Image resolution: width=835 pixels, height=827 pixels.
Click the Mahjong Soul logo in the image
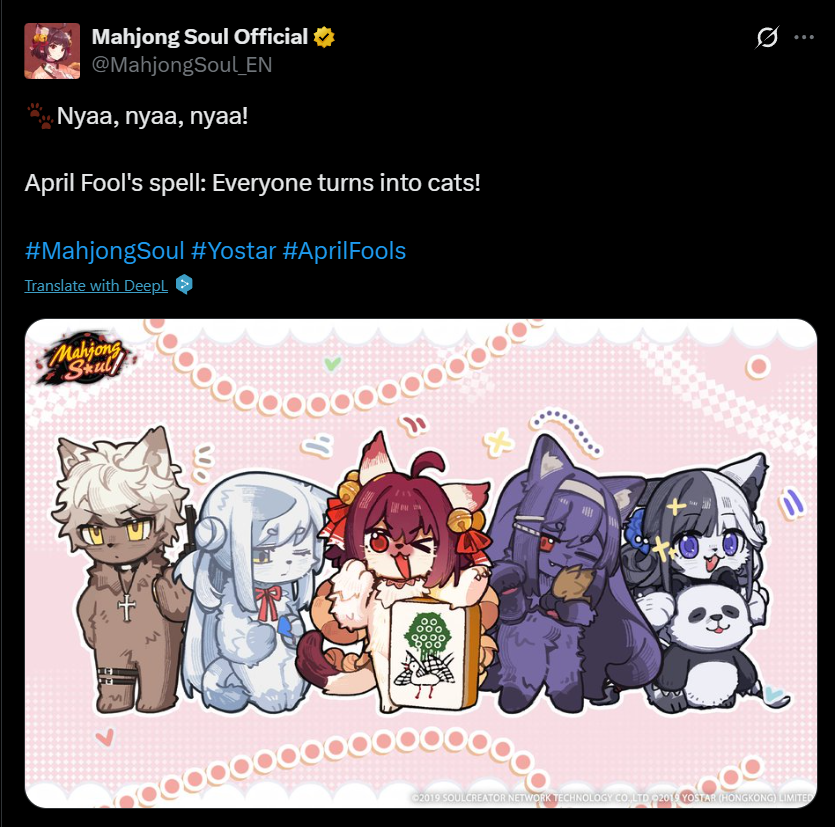[84, 358]
